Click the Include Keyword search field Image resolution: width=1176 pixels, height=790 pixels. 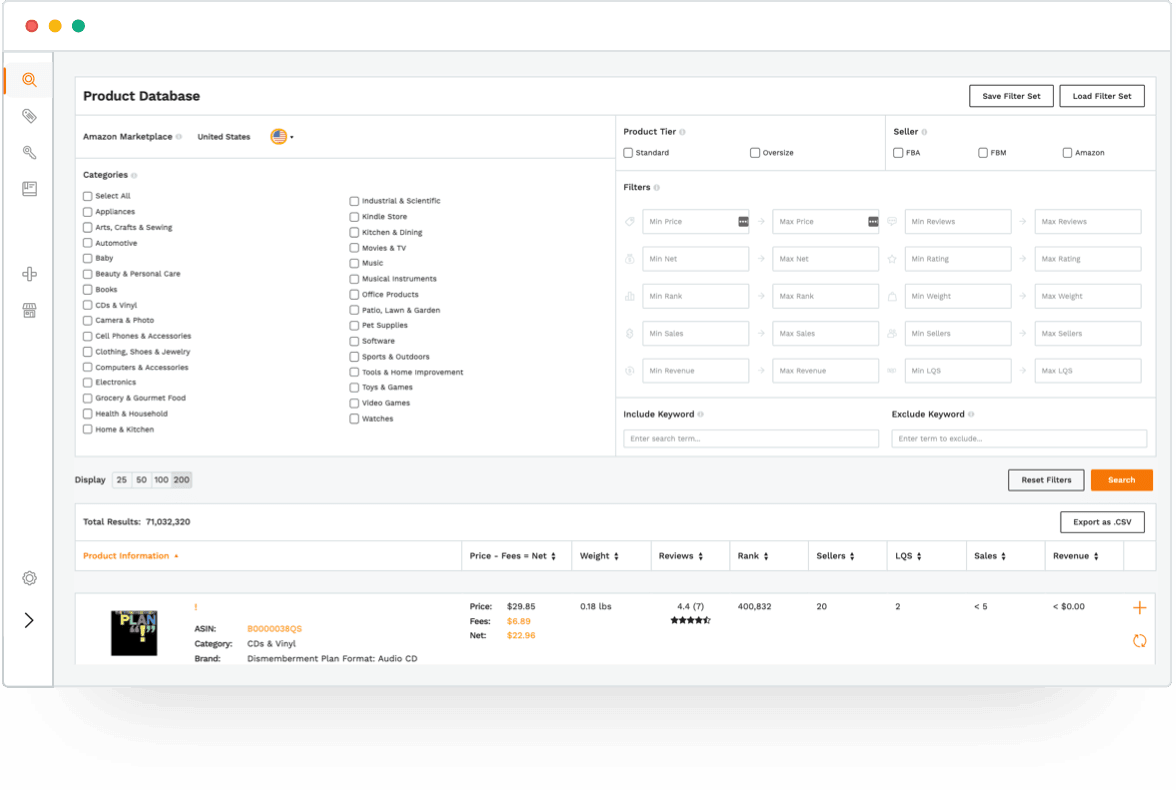pos(750,439)
